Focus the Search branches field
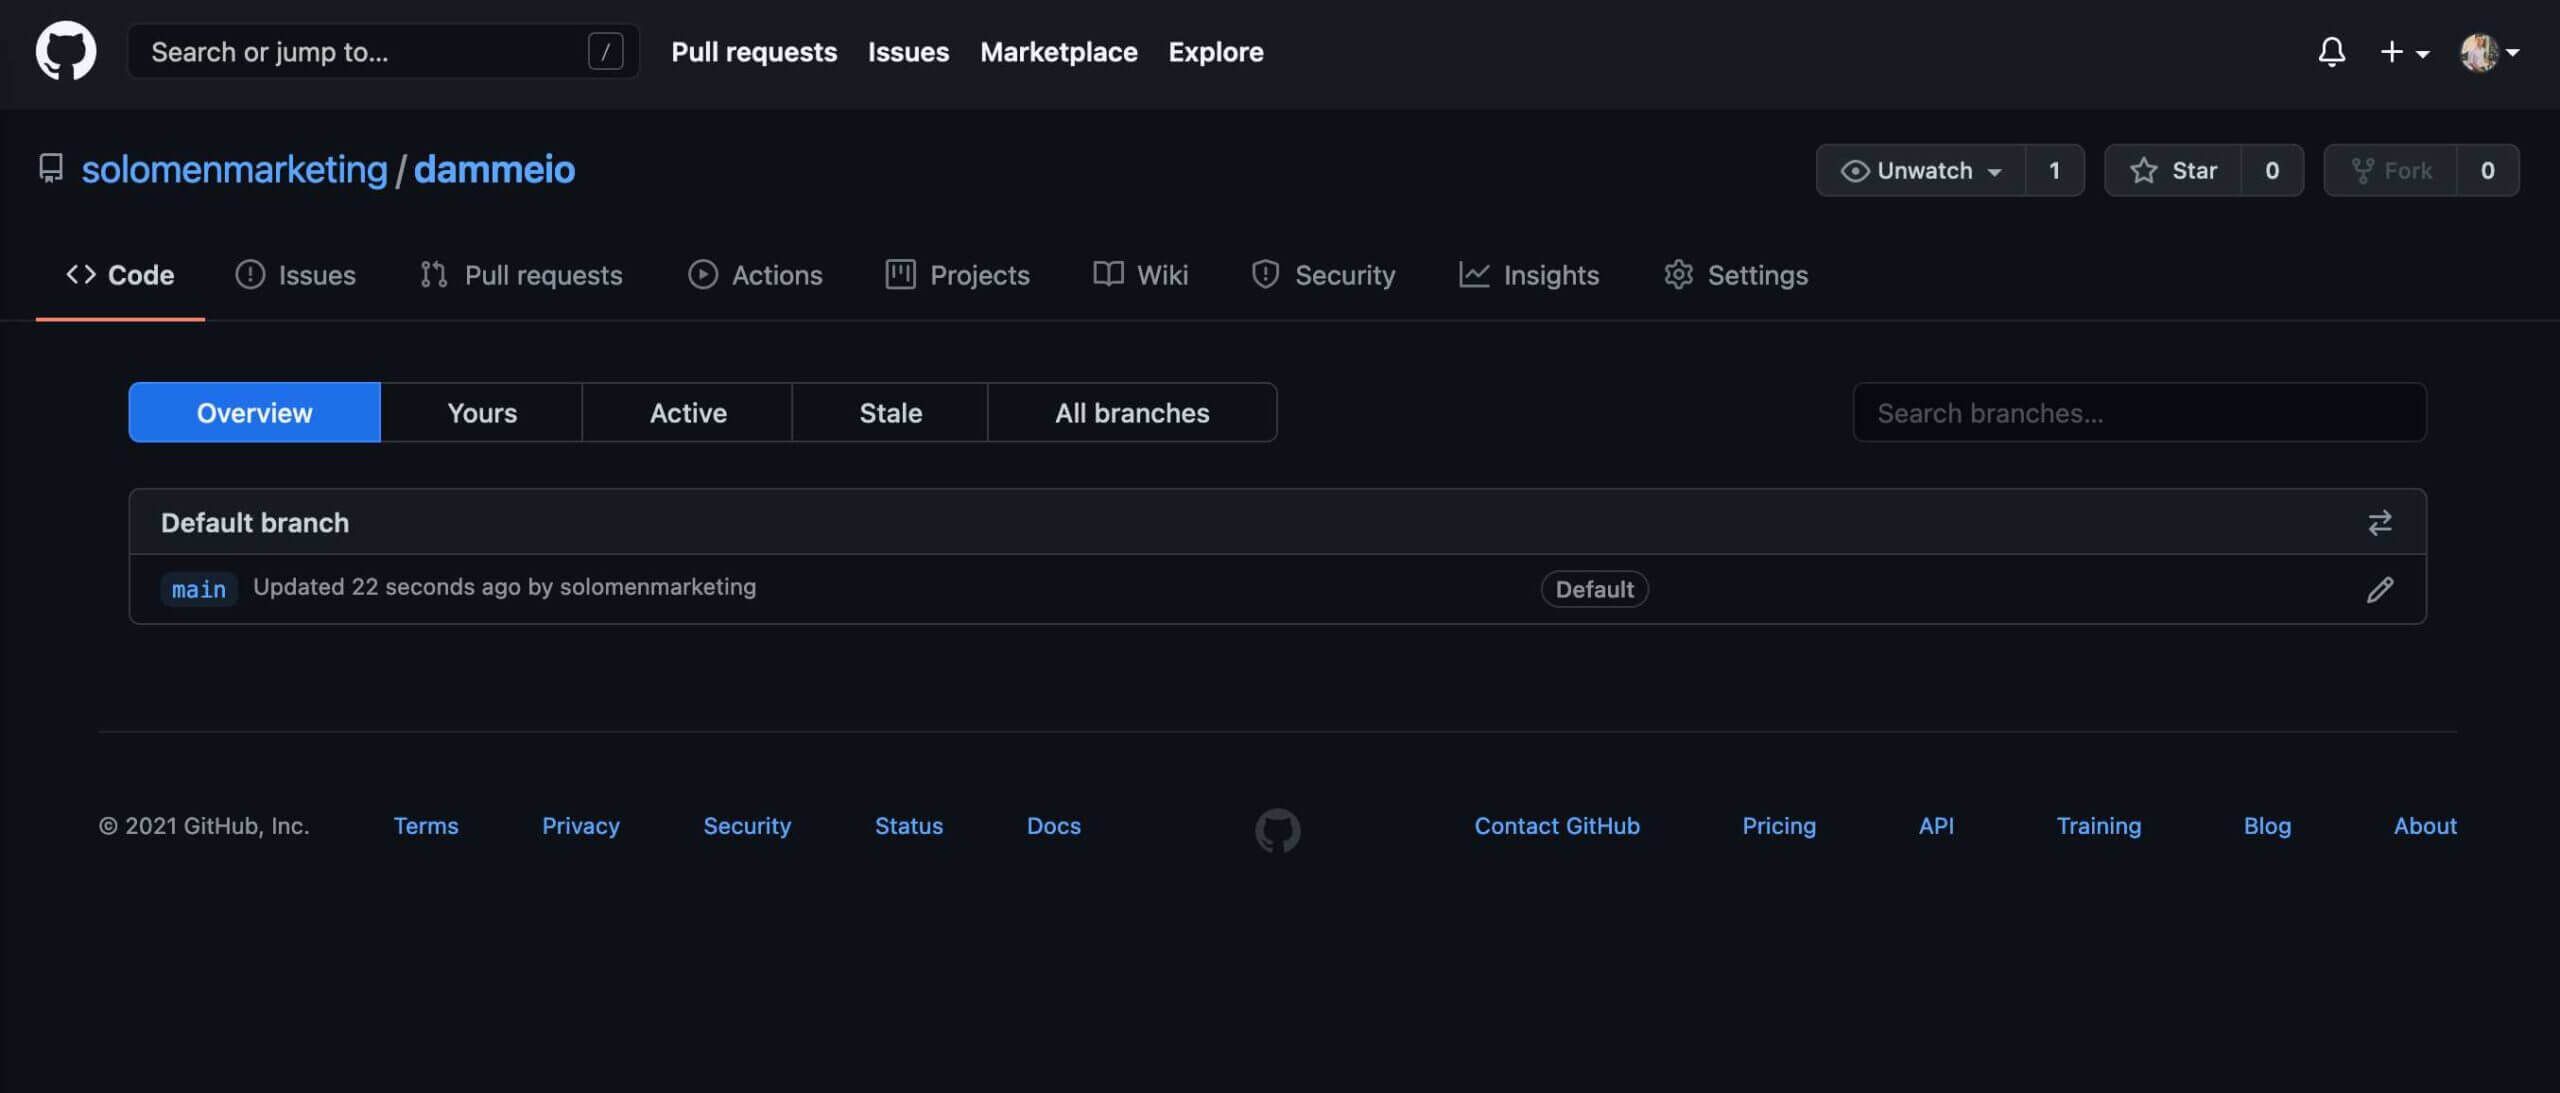 point(2139,412)
